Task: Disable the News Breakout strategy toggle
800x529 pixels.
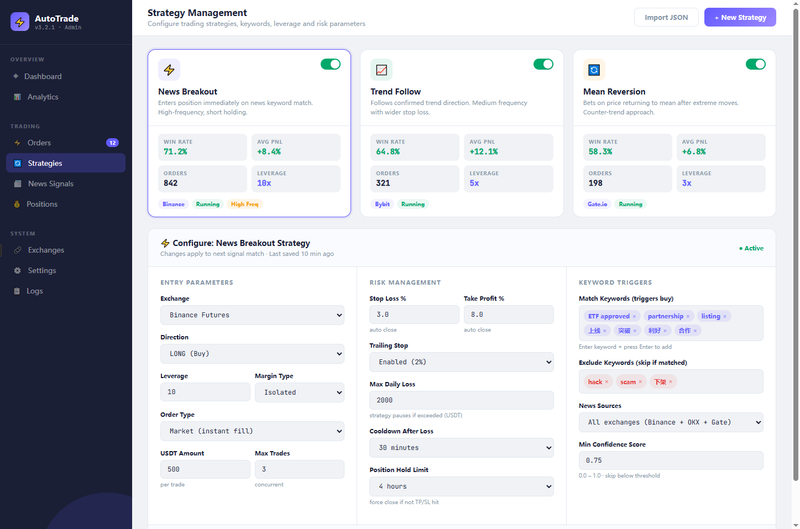Action: [x=330, y=64]
